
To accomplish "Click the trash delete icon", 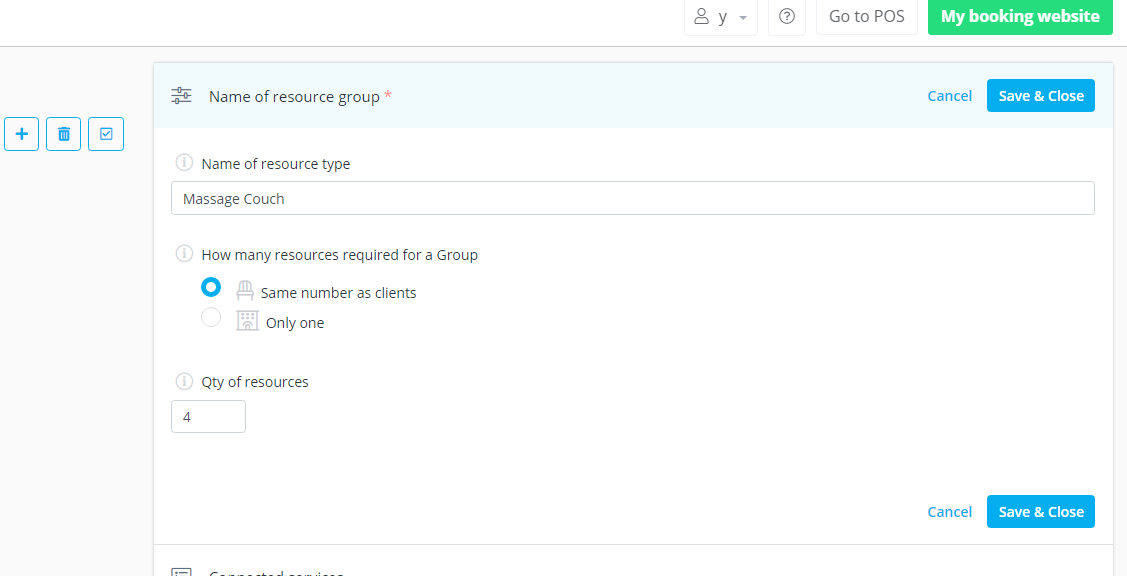I will coord(64,134).
